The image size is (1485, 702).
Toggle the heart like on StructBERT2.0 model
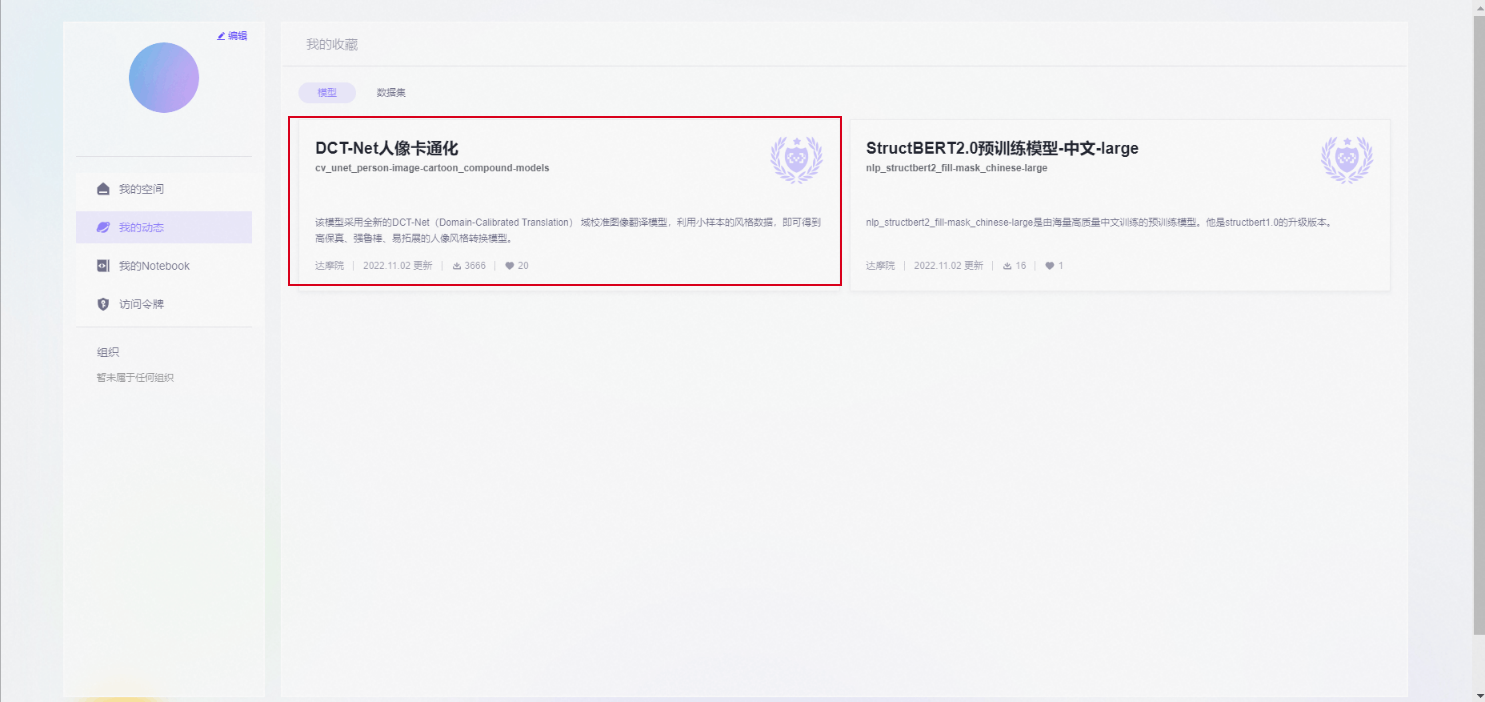(1046, 266)
